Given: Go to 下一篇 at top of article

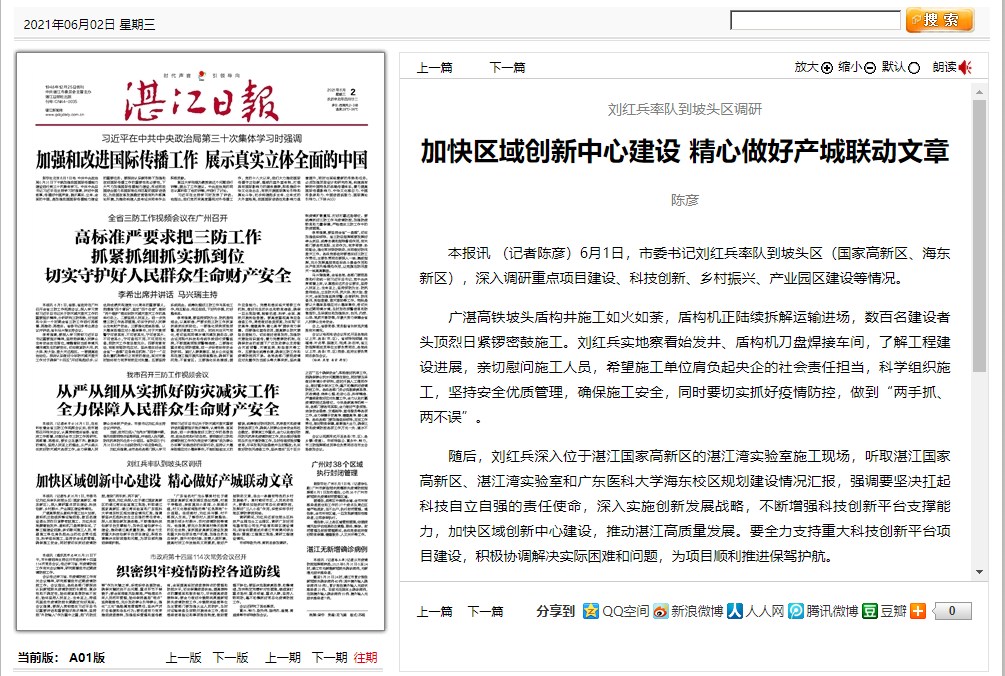Looking at the screenshot, I should coord(507,67).
